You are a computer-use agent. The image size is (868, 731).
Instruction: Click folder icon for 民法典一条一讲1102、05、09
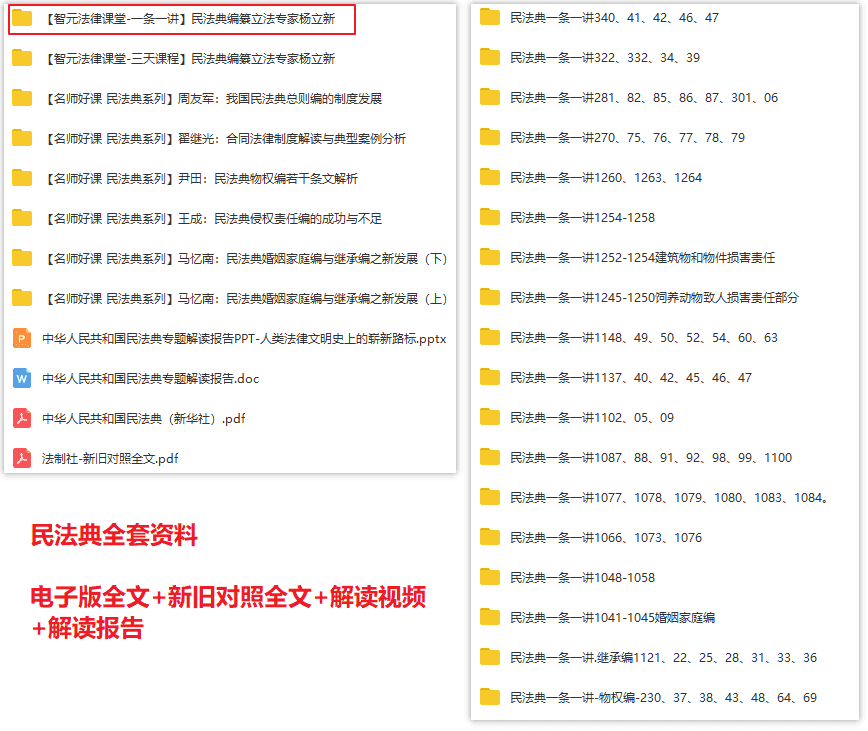[x=490, y=417]
